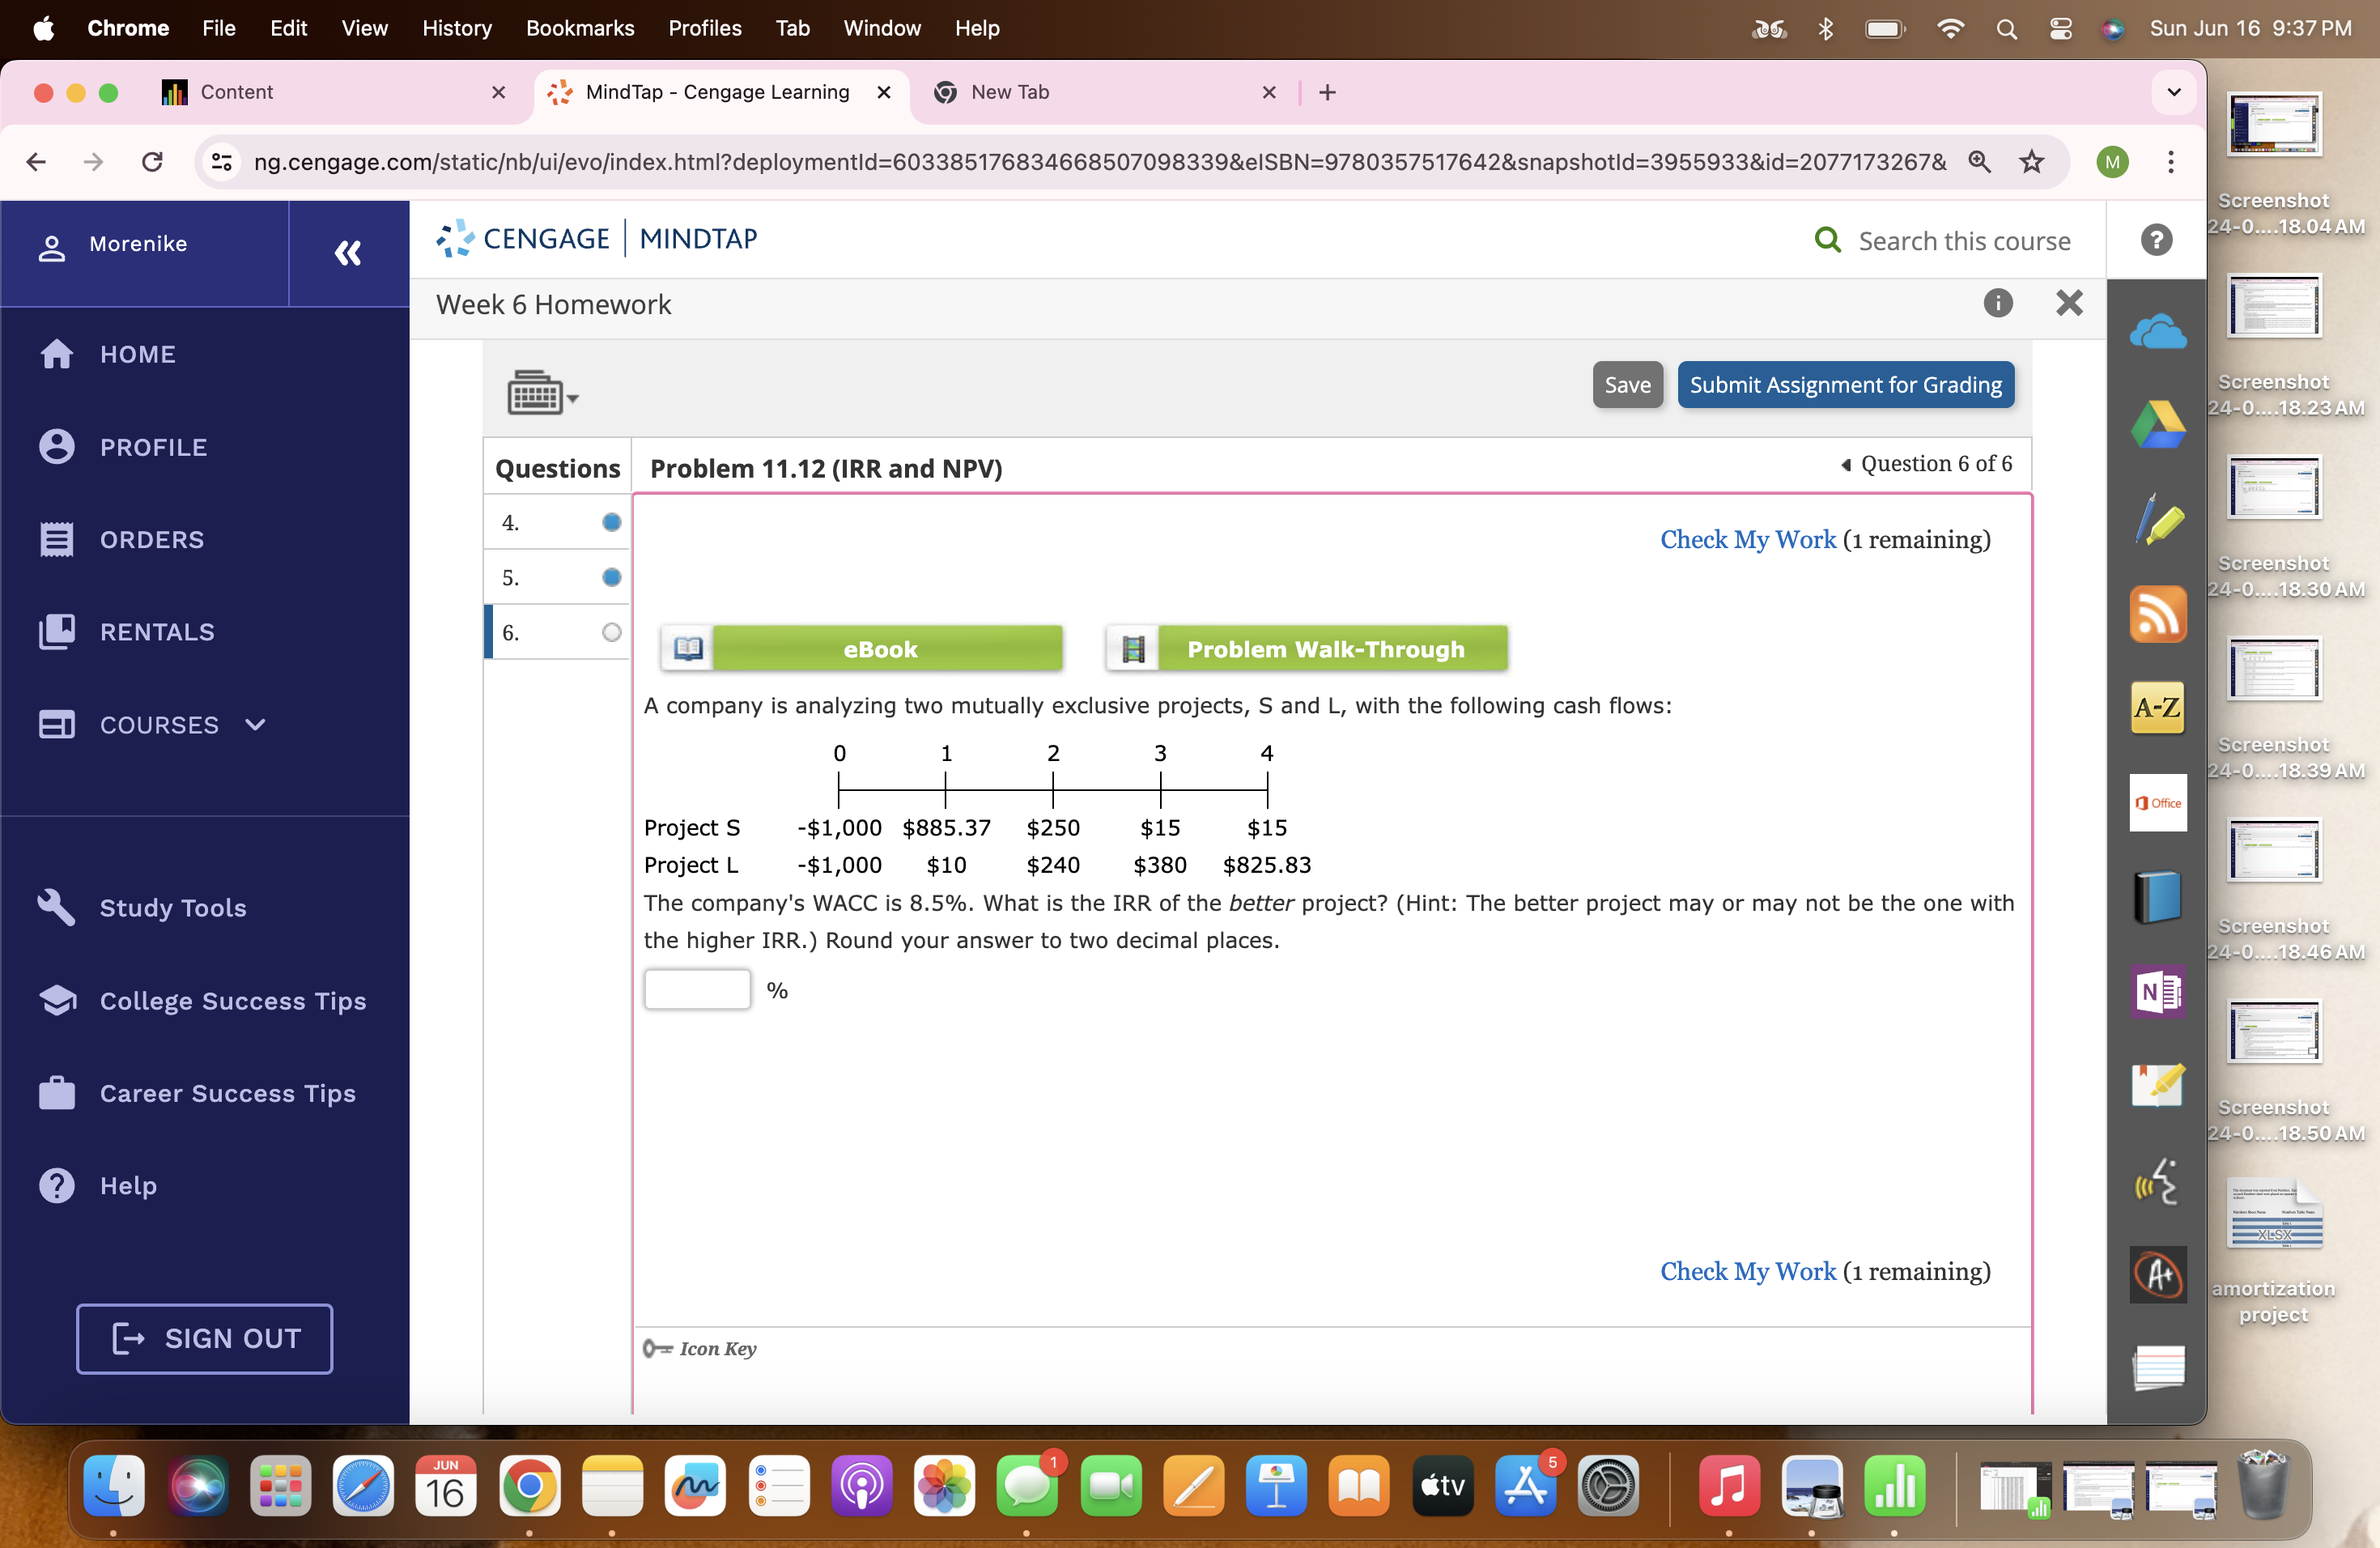The image size is (2380, 1548).
Task: Click the info icon next to Week 6 Homework
Action: click(1998, 303)
